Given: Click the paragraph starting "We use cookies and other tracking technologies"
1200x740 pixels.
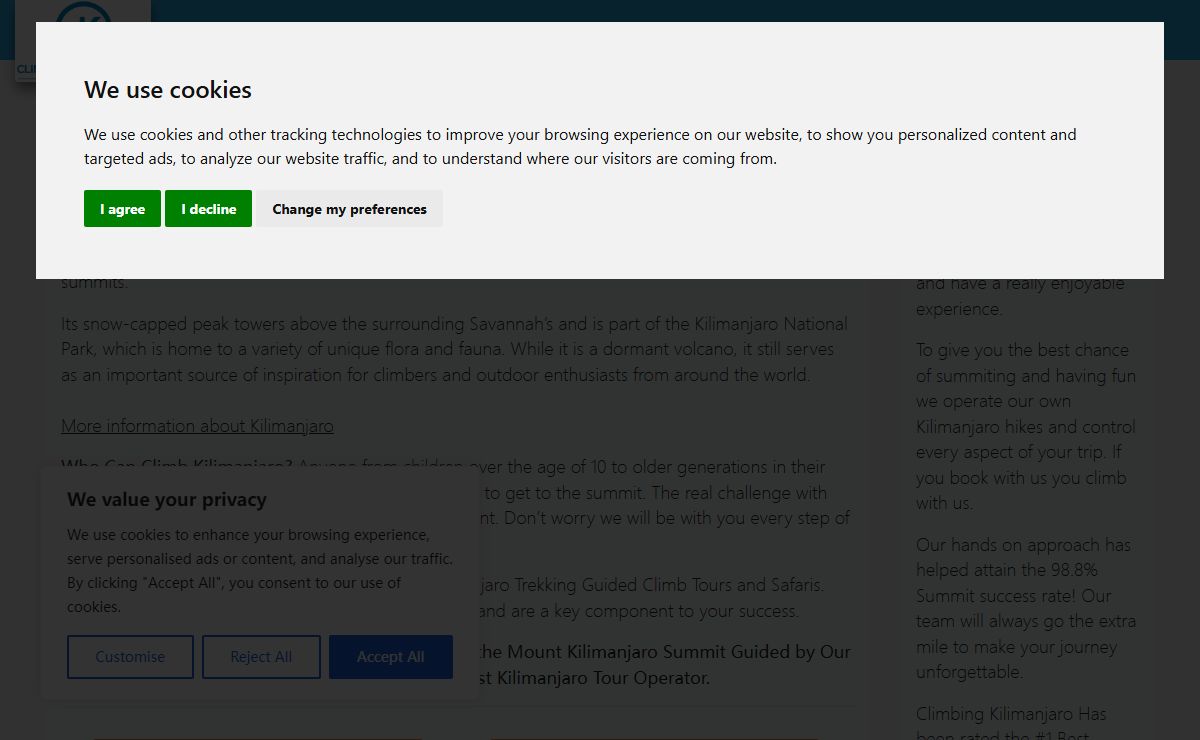Looking at the screenshot, I should pos(580,146).
